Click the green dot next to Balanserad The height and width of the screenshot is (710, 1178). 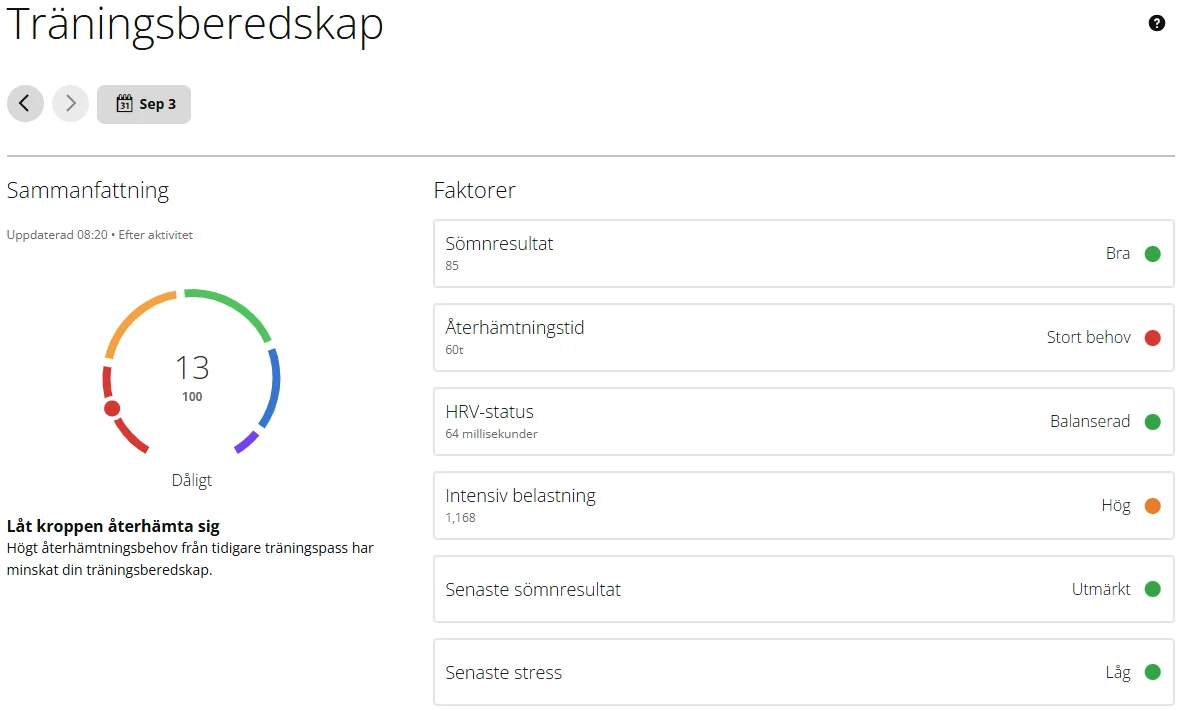[x=1152, y=421]
